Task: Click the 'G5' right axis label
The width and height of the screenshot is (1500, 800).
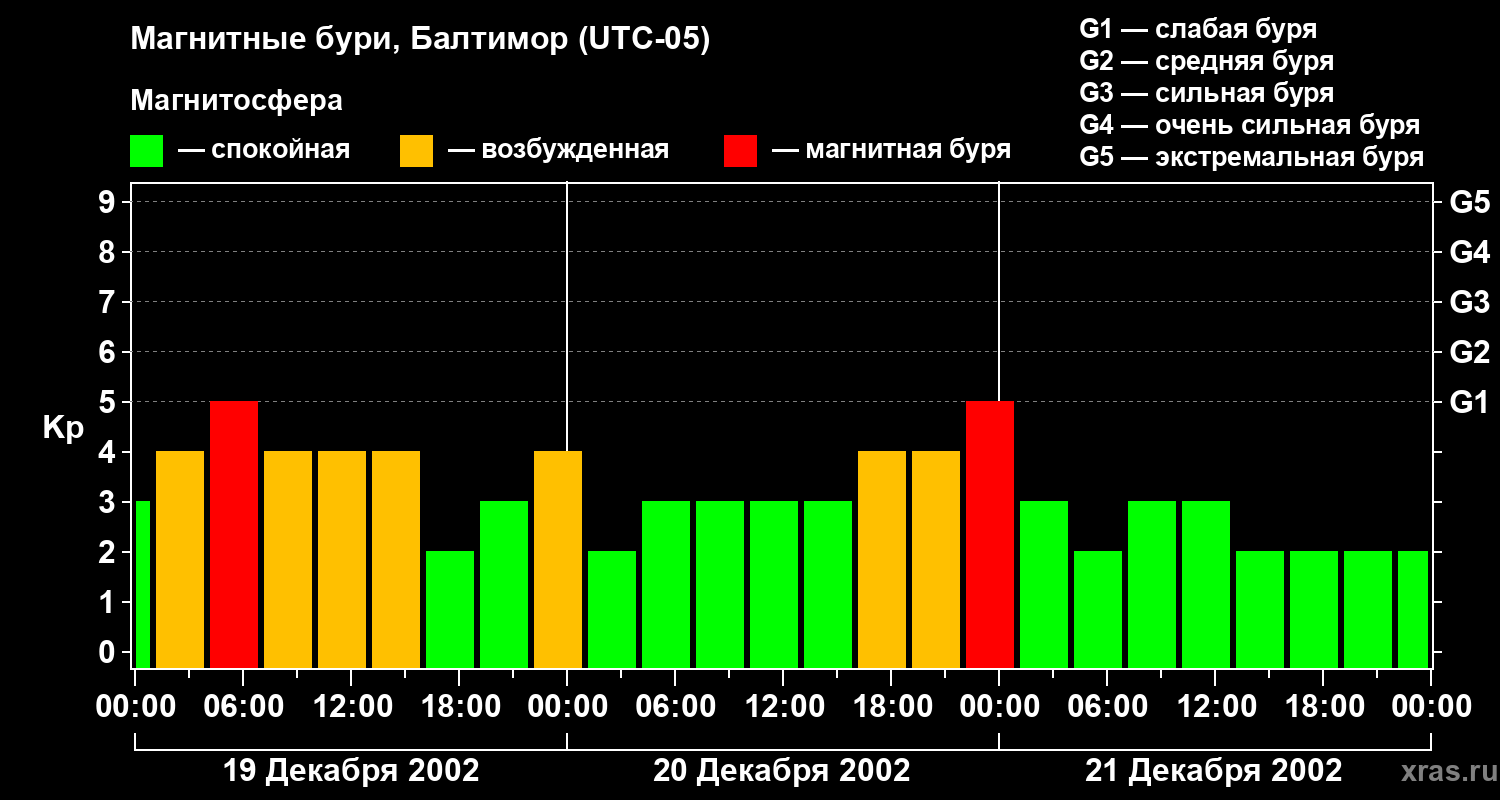Action: [x=1469, y=202]
